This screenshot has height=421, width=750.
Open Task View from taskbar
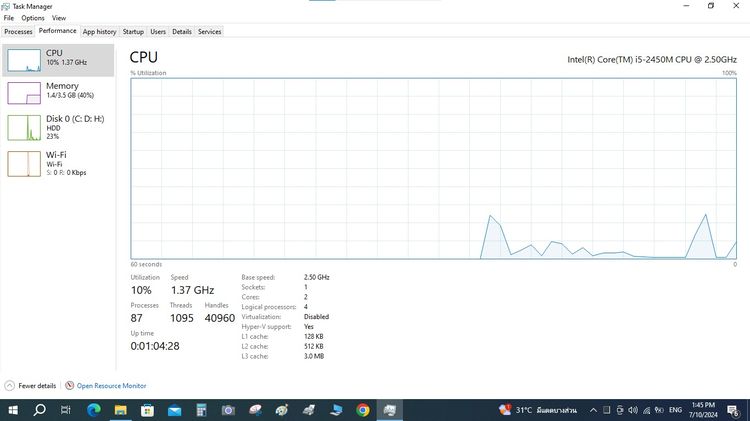click(66, 410)
